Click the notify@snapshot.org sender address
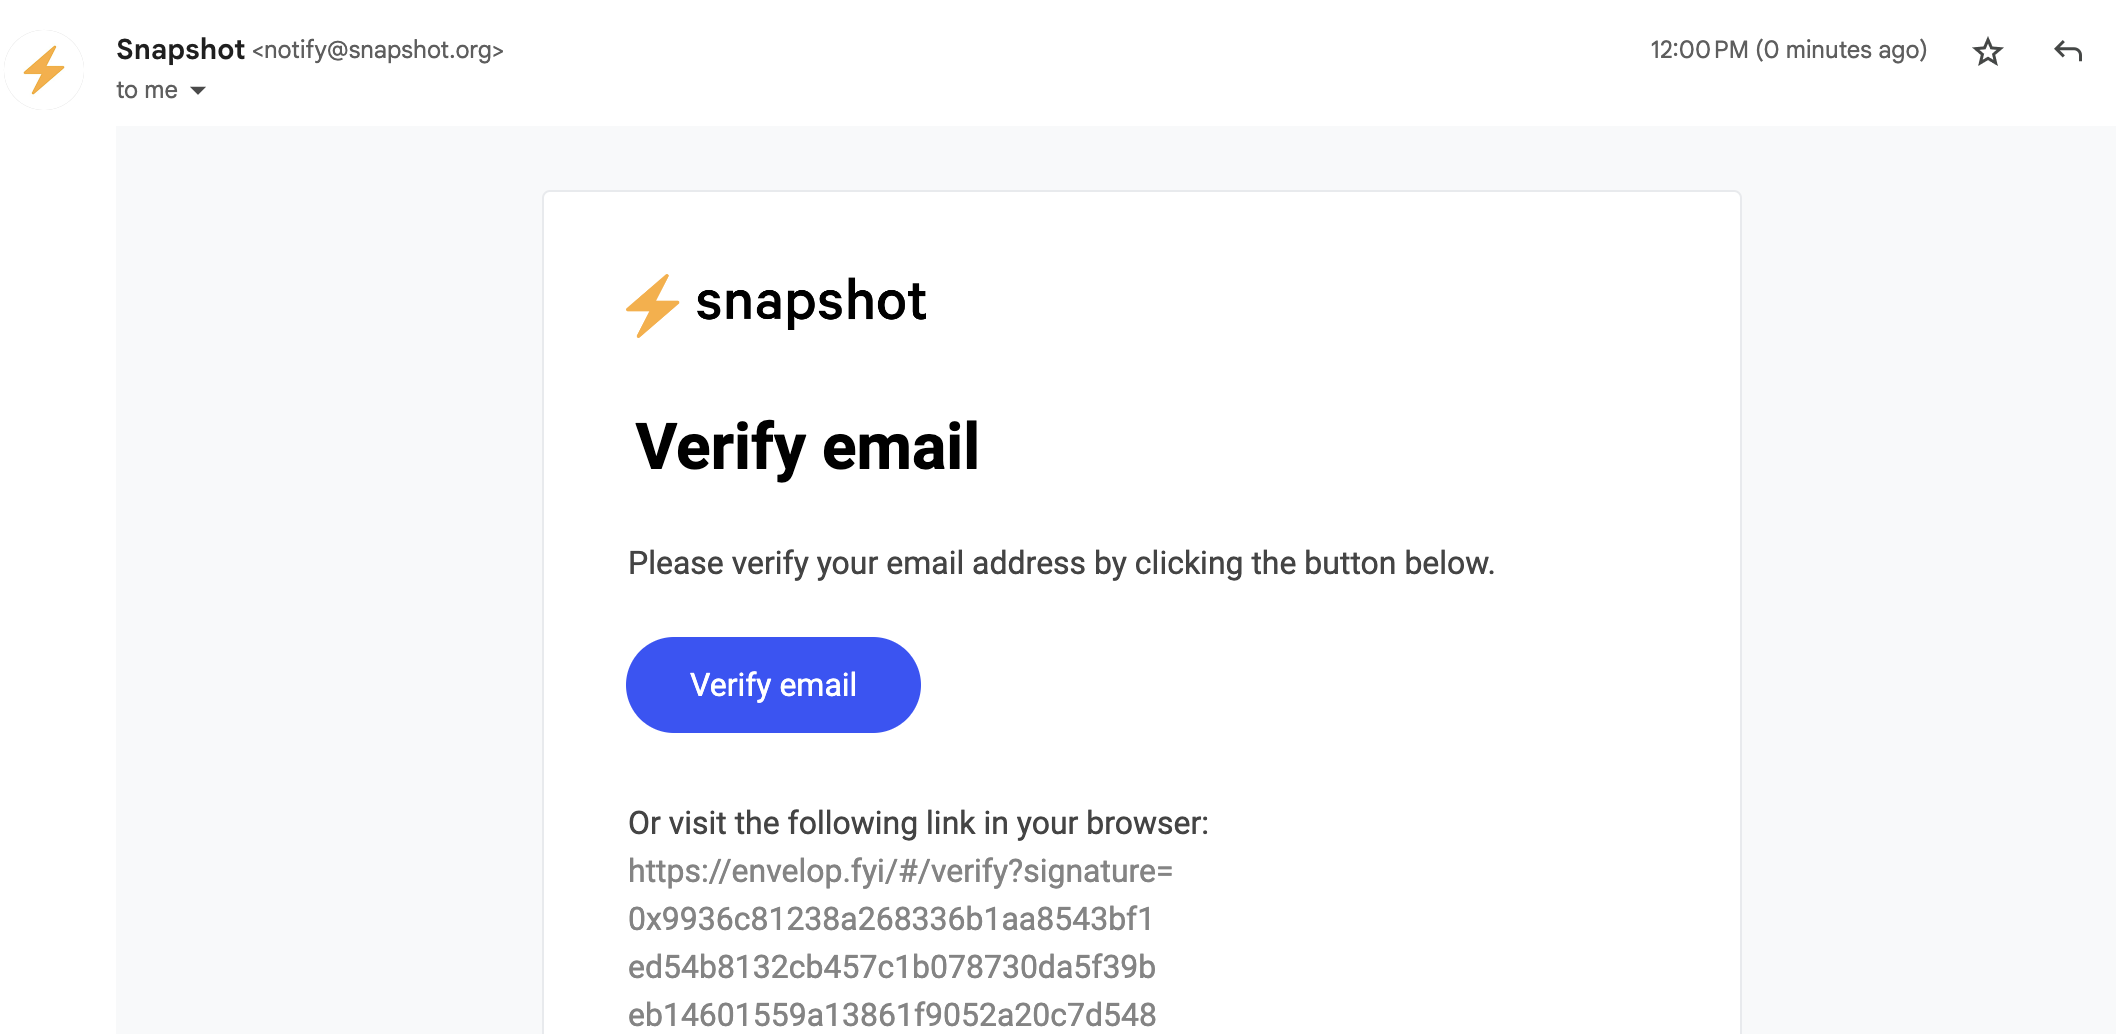Image resolution: width=2116 pixels, height=1034 pixels. click(x=378, y=50)
